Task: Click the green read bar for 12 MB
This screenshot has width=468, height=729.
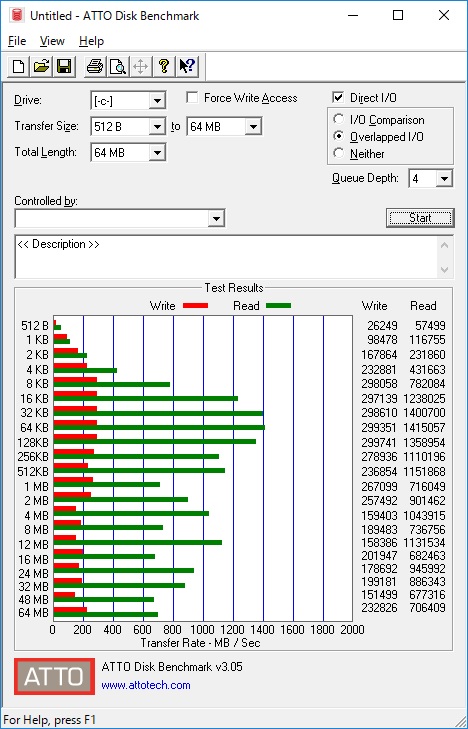Action: [138, 543]
